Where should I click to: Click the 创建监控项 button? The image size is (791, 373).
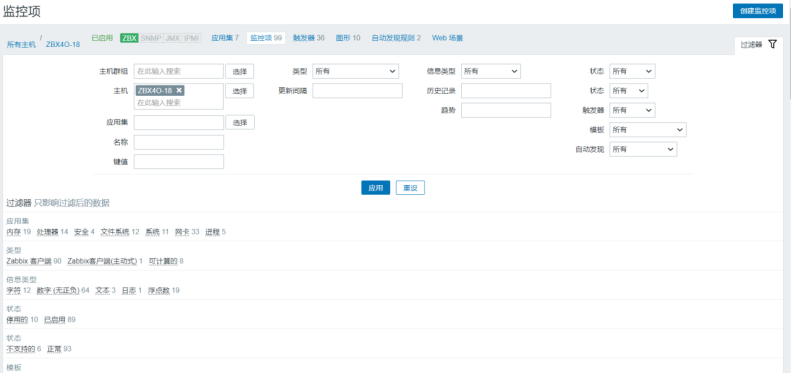(758, 11)
